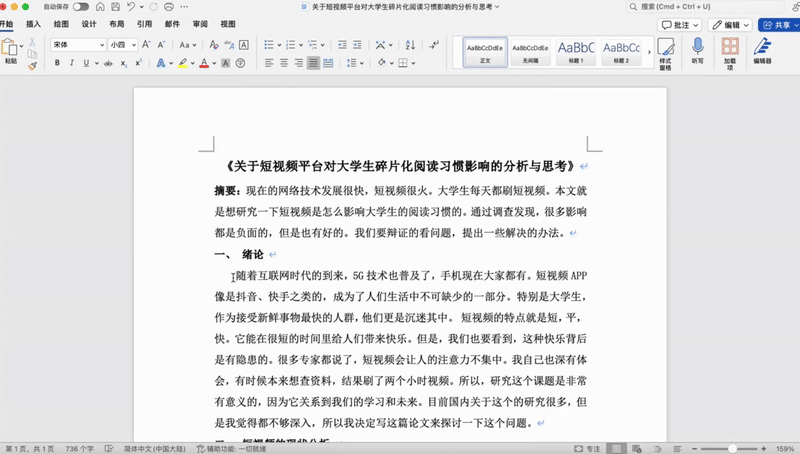Toggle Focus mode in status bar
Viewport: 800px width, 454px height.
[587, 449]
